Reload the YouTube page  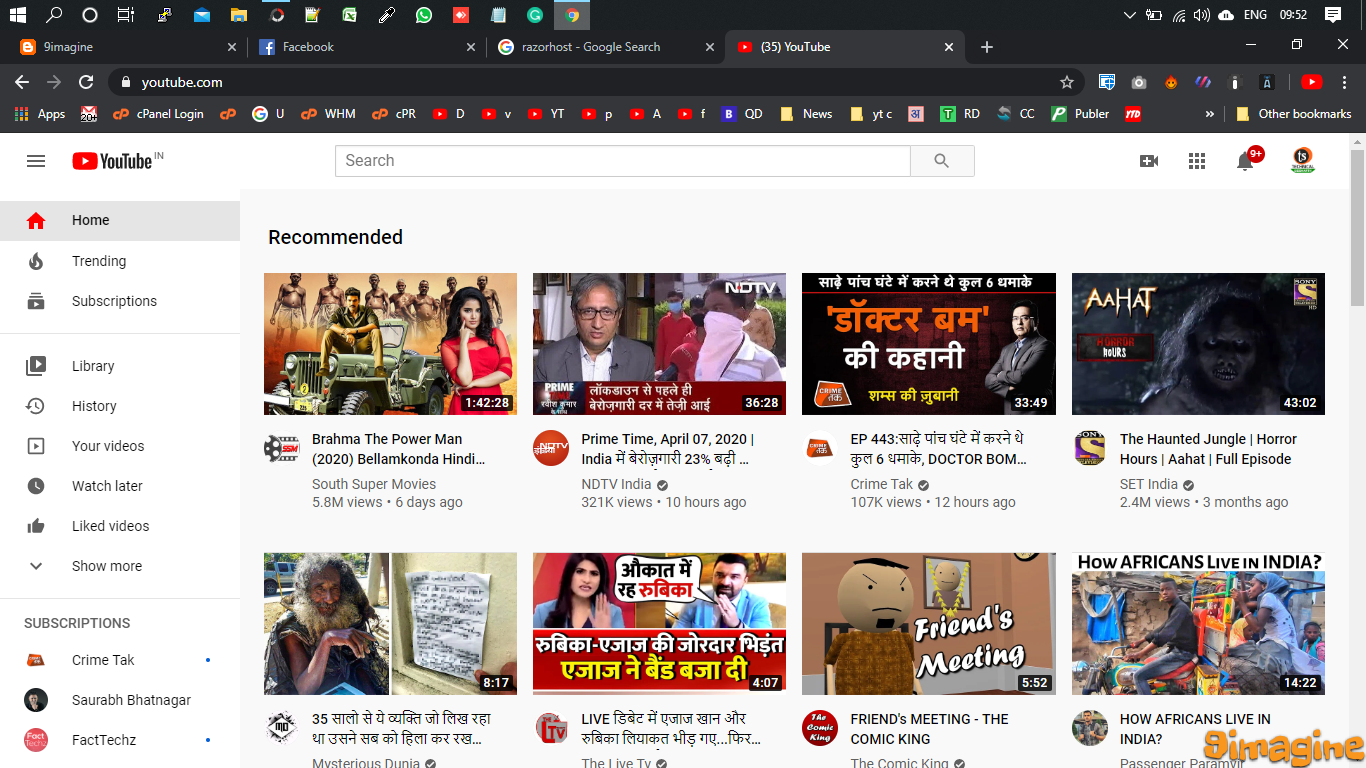pos(86,82)
